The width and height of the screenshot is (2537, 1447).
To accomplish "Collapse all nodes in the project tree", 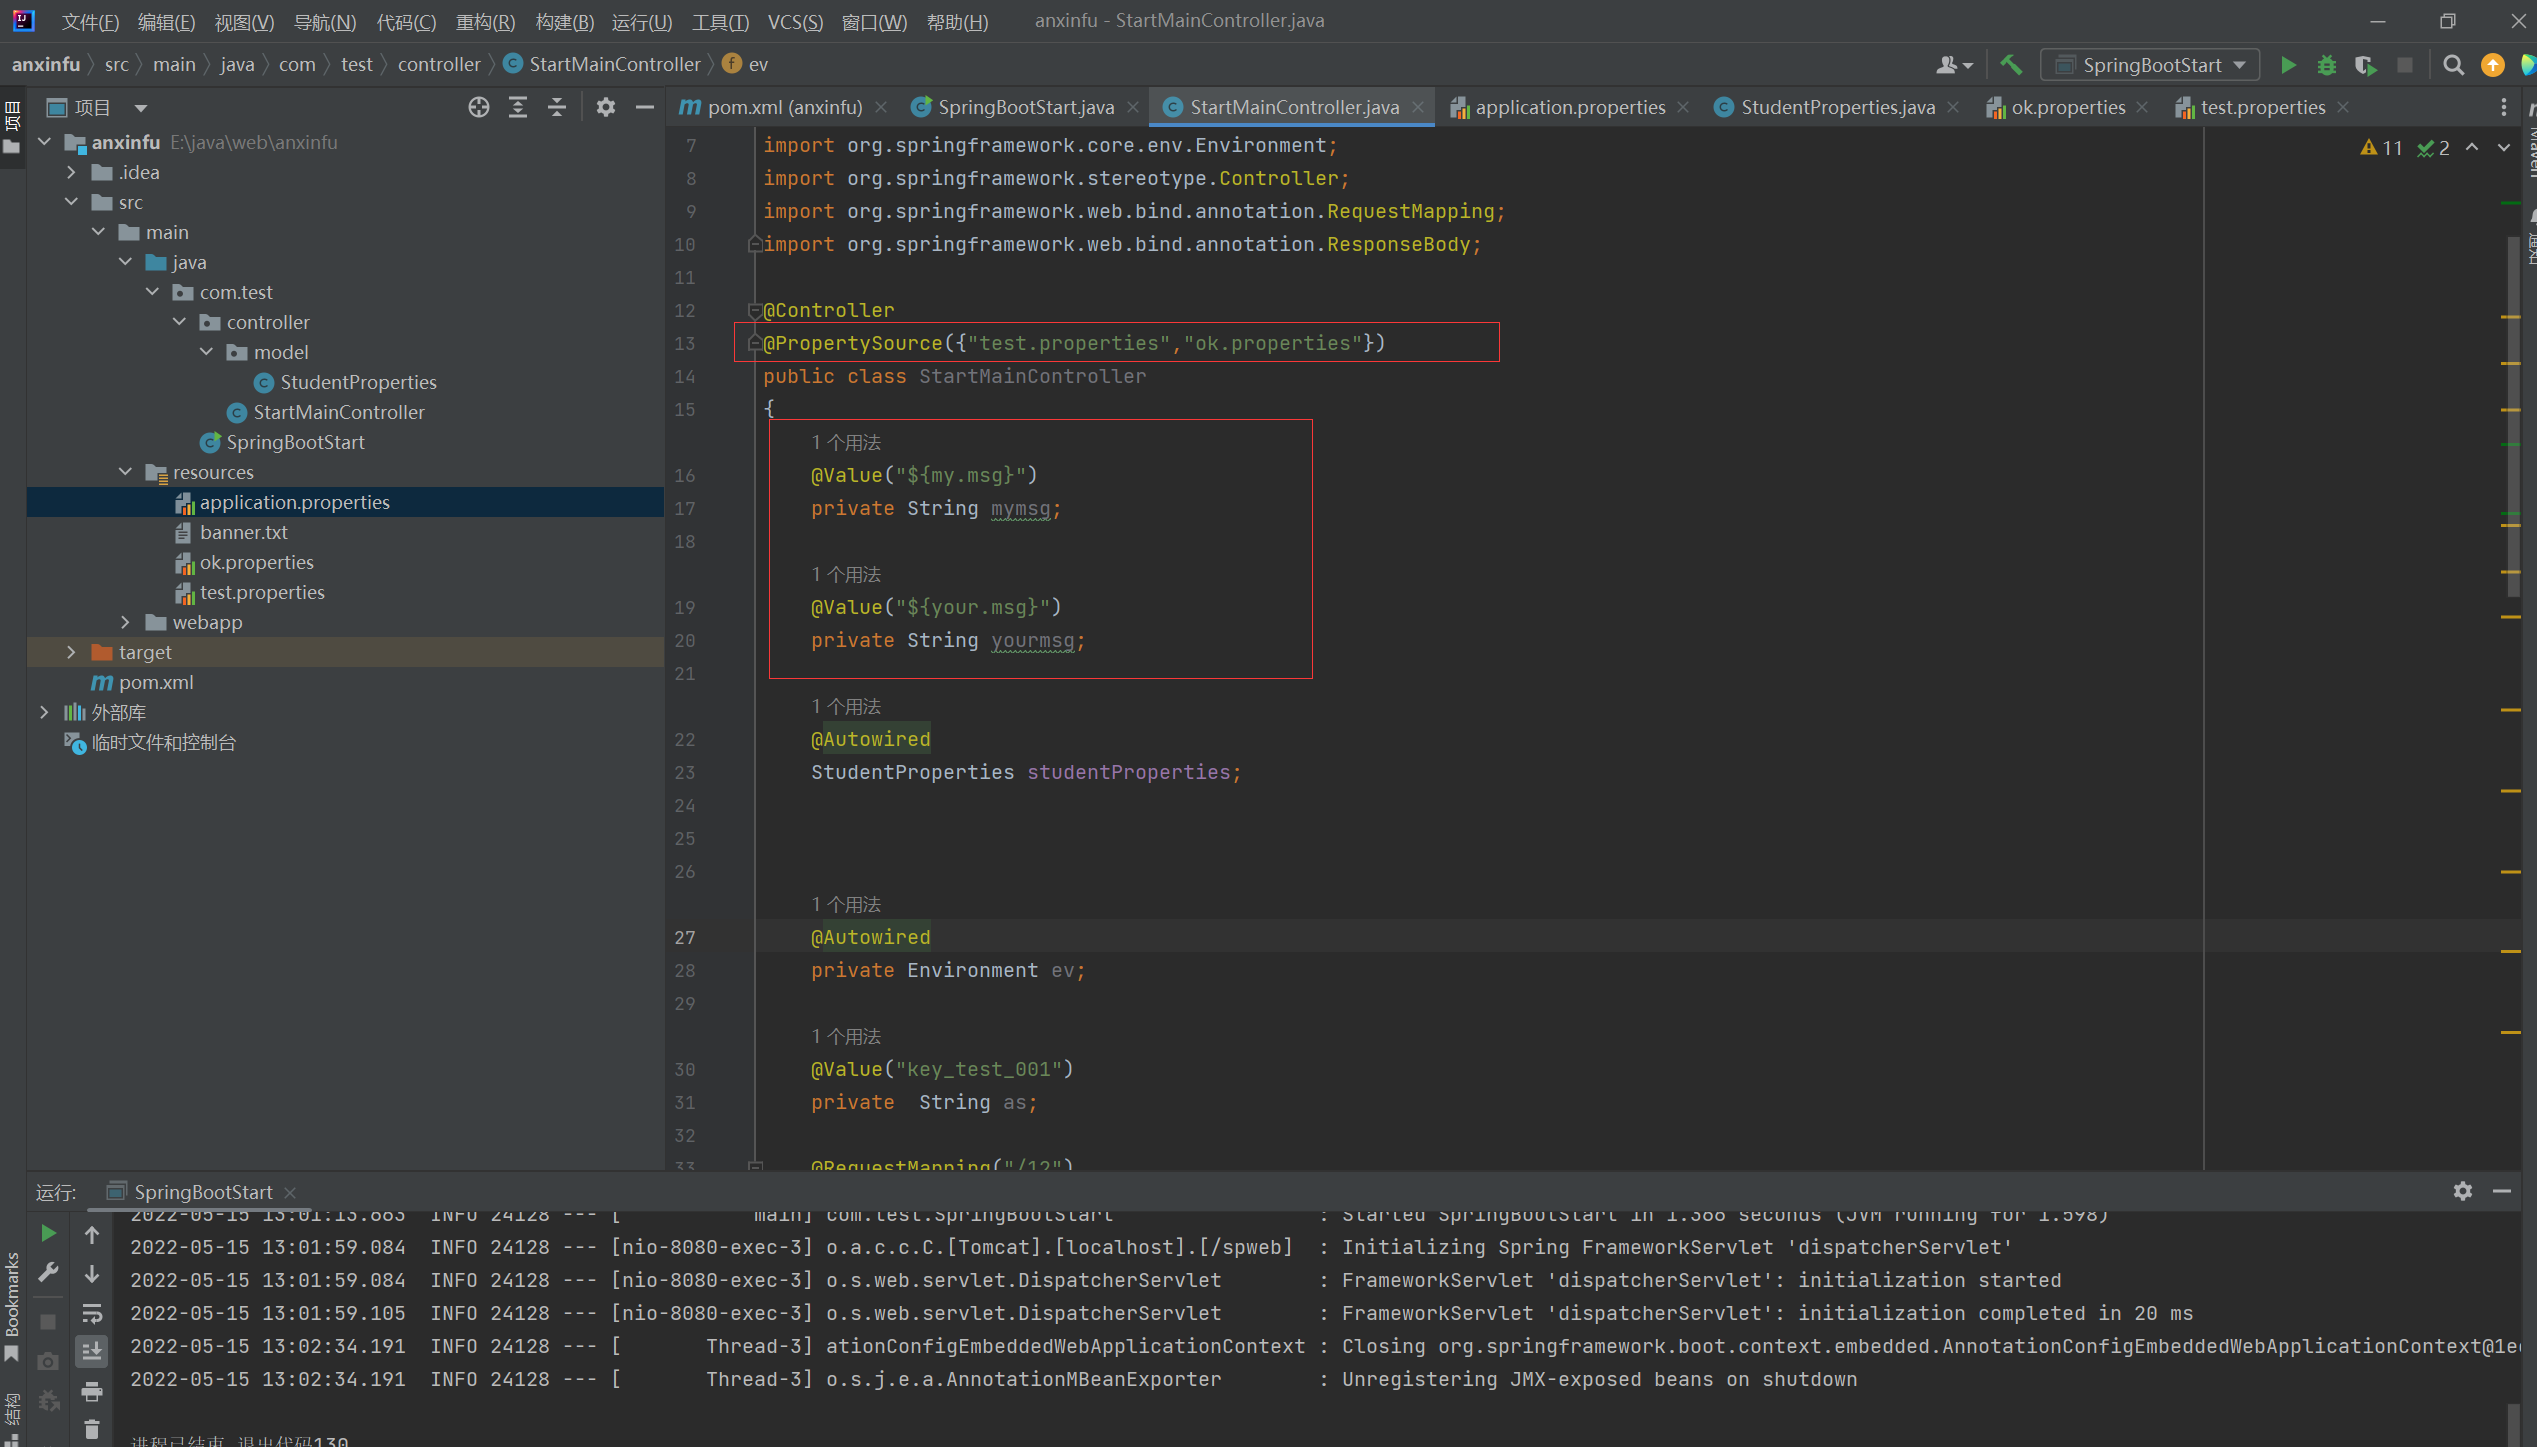I will click(x=557, y=107).
